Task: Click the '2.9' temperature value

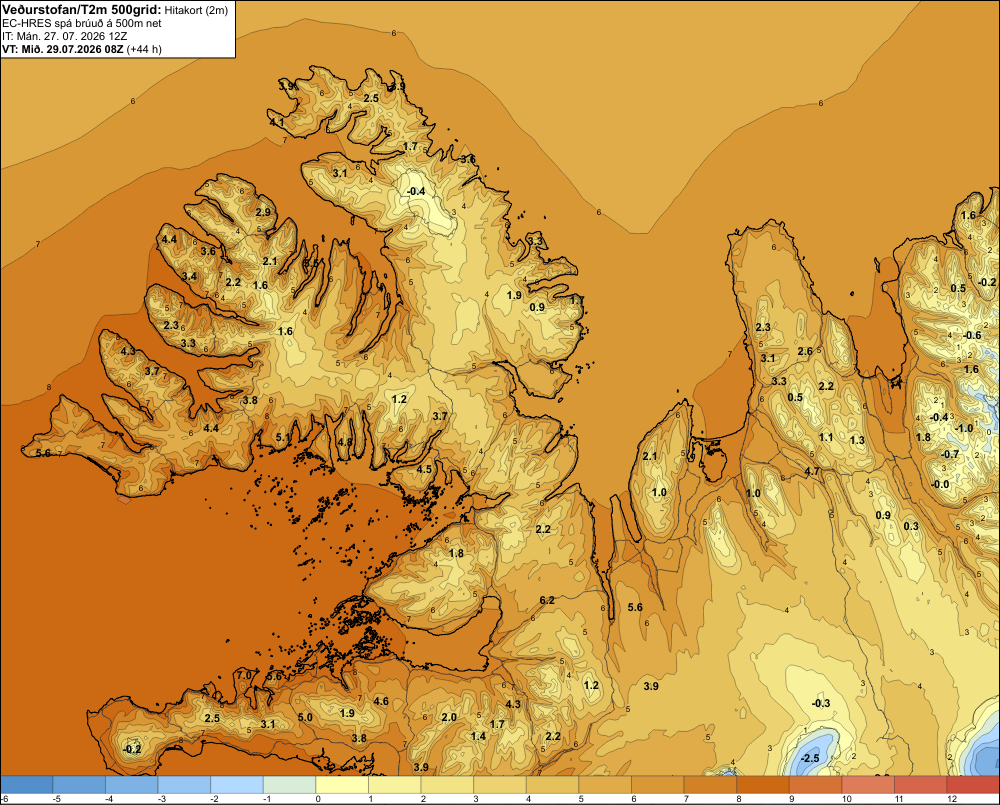Action: pyautogui.click(x=263, y=212)
